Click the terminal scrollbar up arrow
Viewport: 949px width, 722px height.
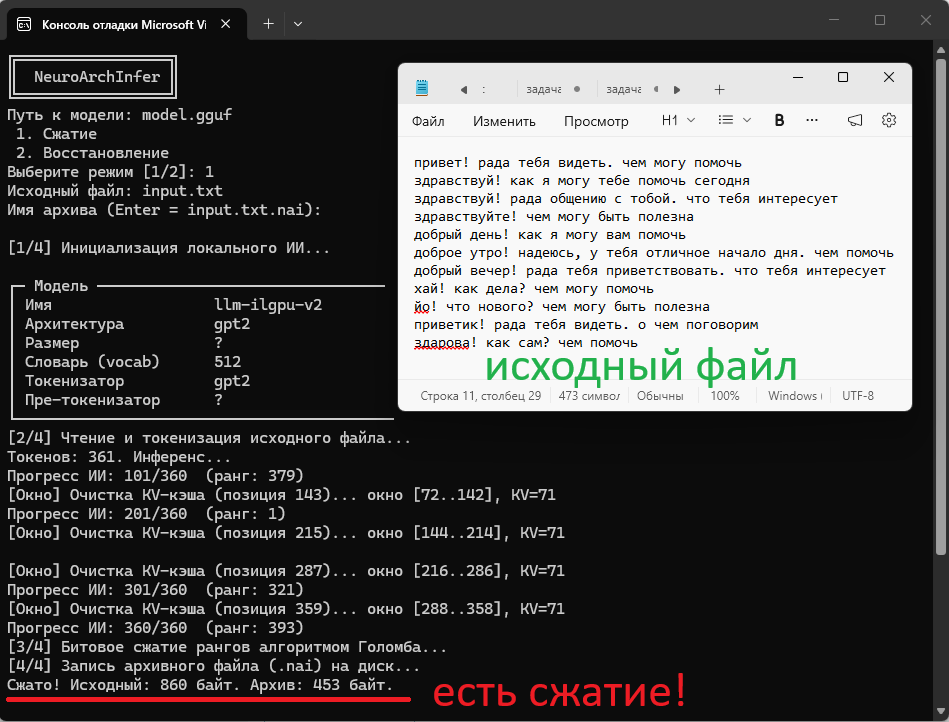coord(941,50)
